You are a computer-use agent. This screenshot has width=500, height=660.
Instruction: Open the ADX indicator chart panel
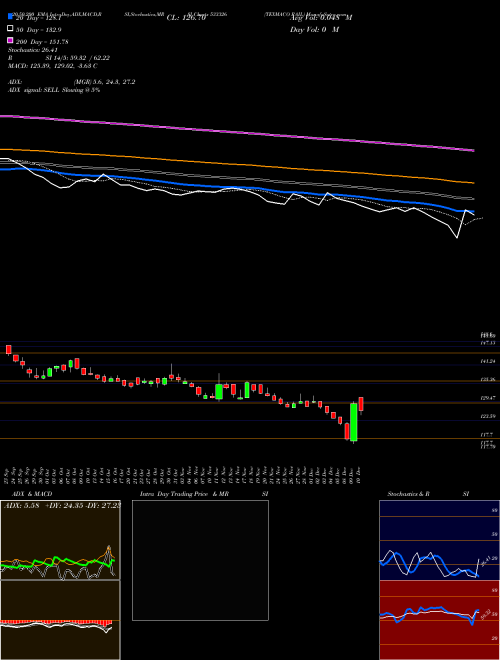click(60, 540)
